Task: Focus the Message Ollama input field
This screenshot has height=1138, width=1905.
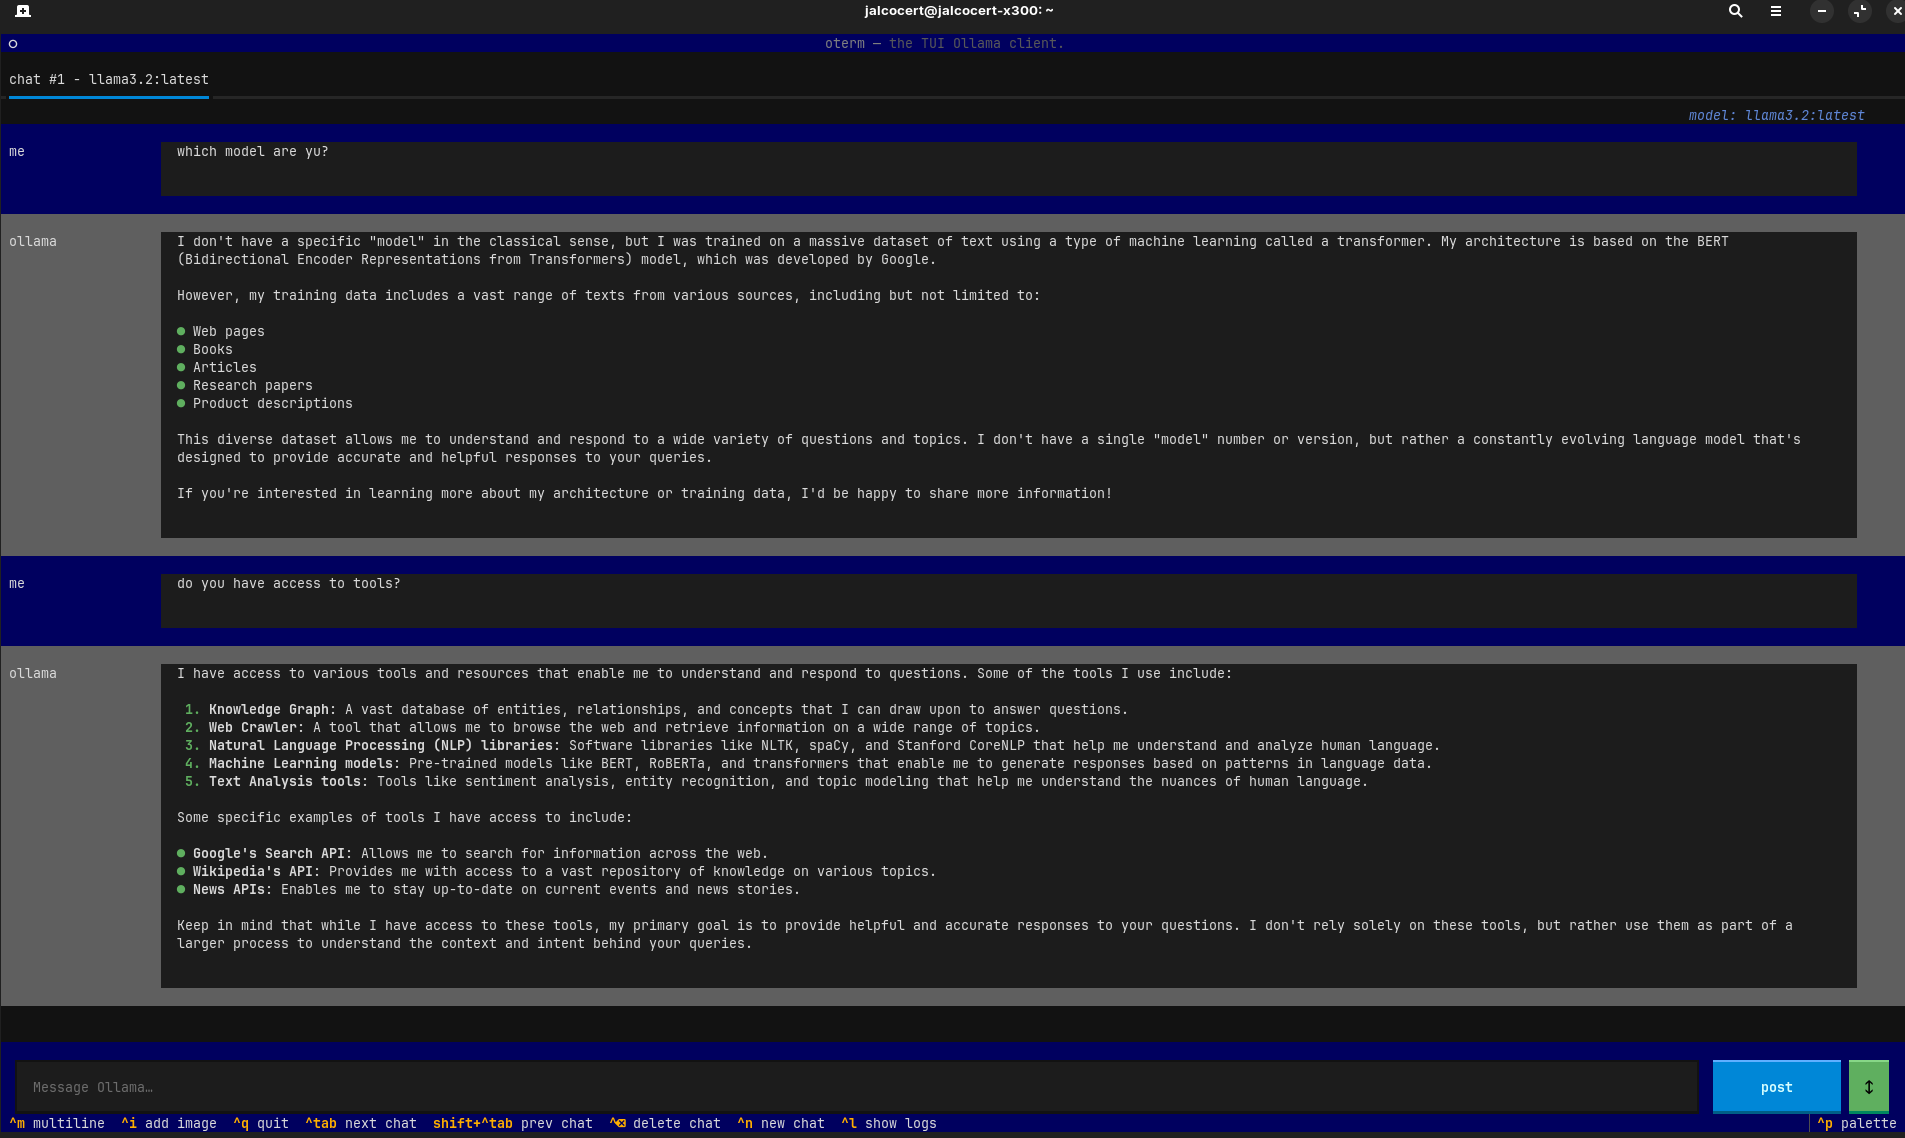Action: [857, 1087]
